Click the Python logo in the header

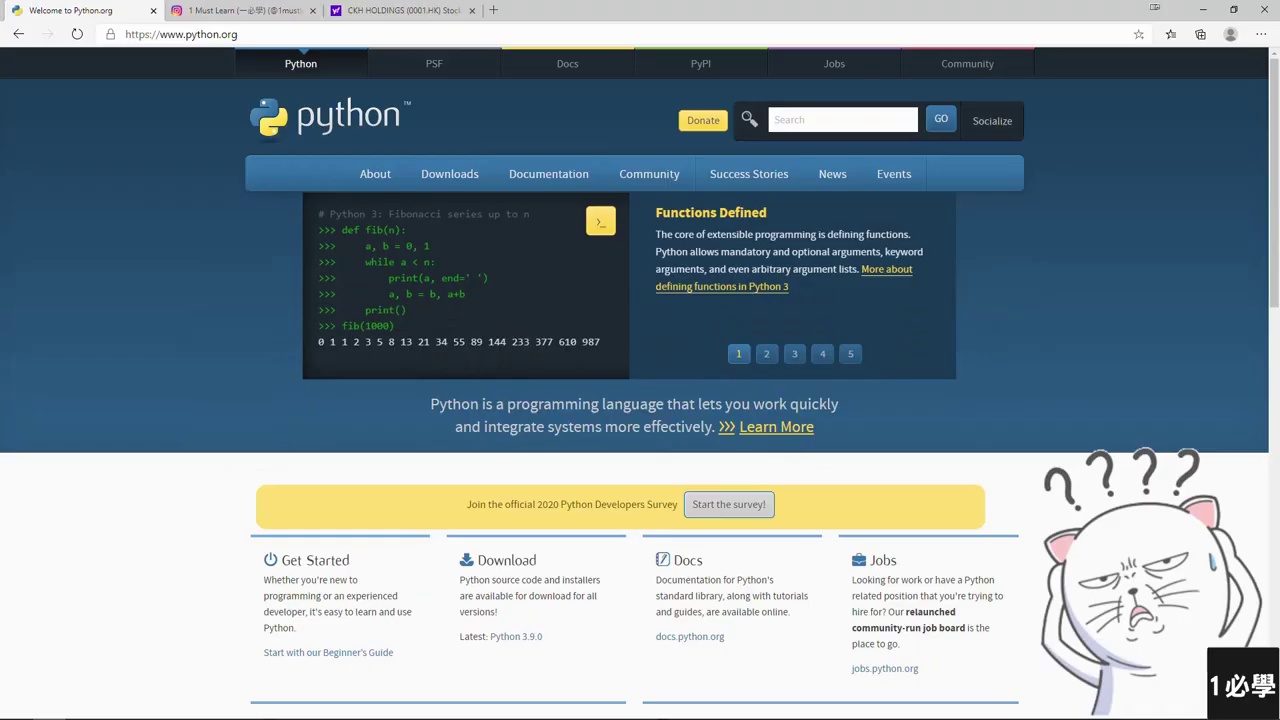(x=329, y=117)
